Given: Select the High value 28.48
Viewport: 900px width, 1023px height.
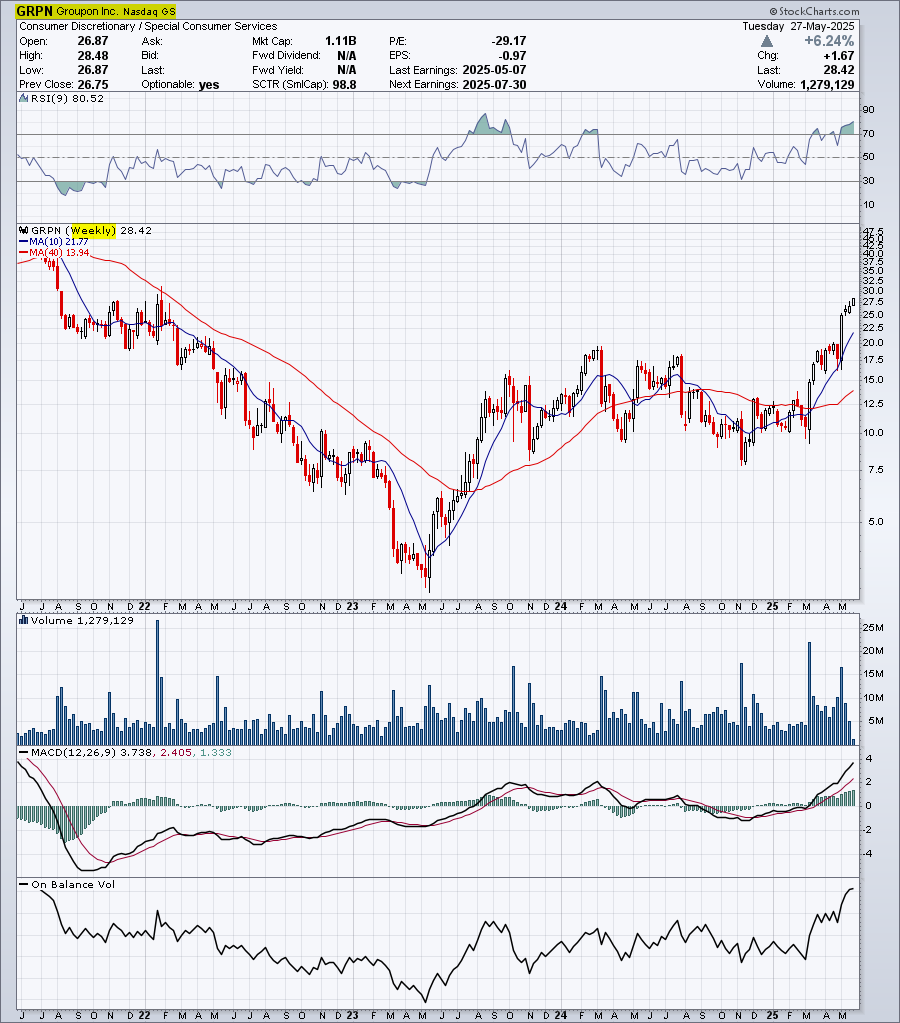Looking at the screenshot, I should click(x=93, y=55).
